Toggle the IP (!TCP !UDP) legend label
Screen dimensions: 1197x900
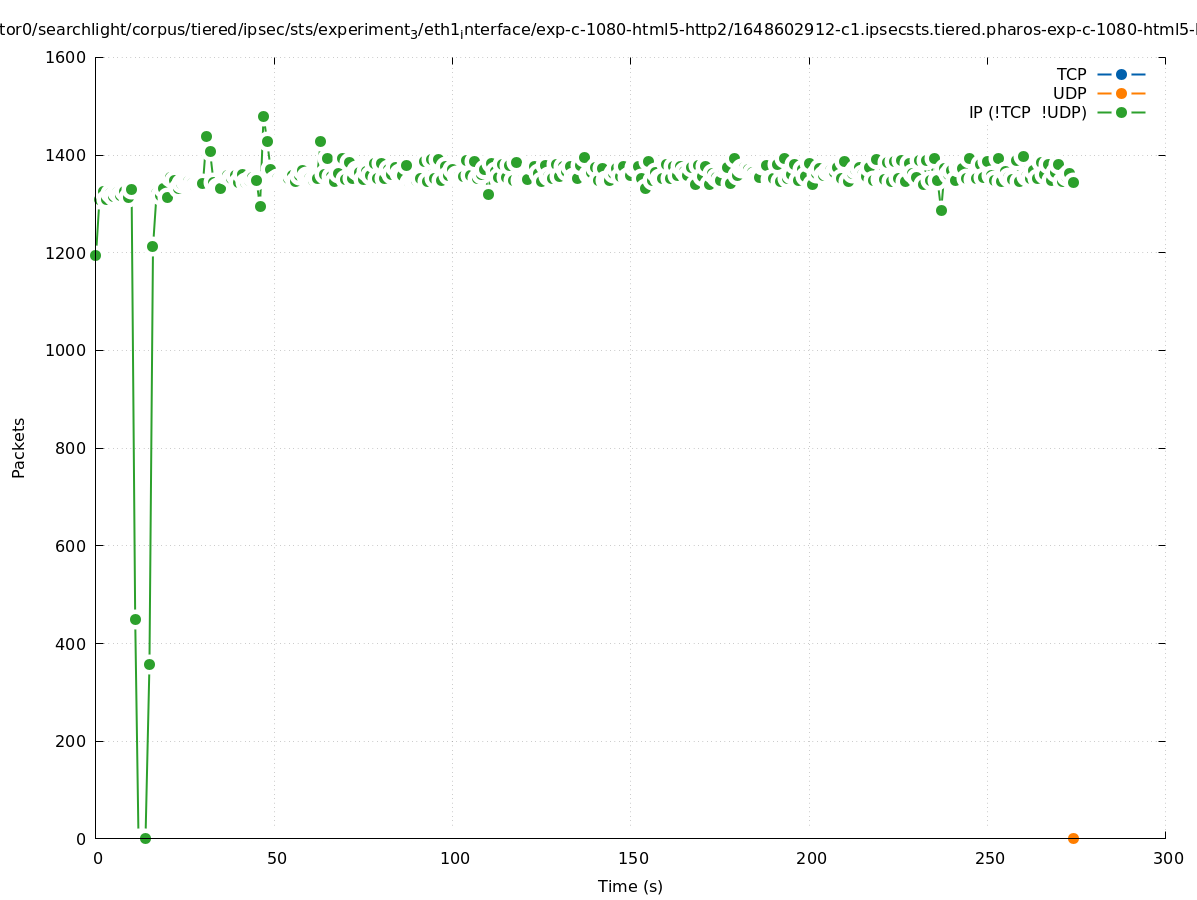1027,112
